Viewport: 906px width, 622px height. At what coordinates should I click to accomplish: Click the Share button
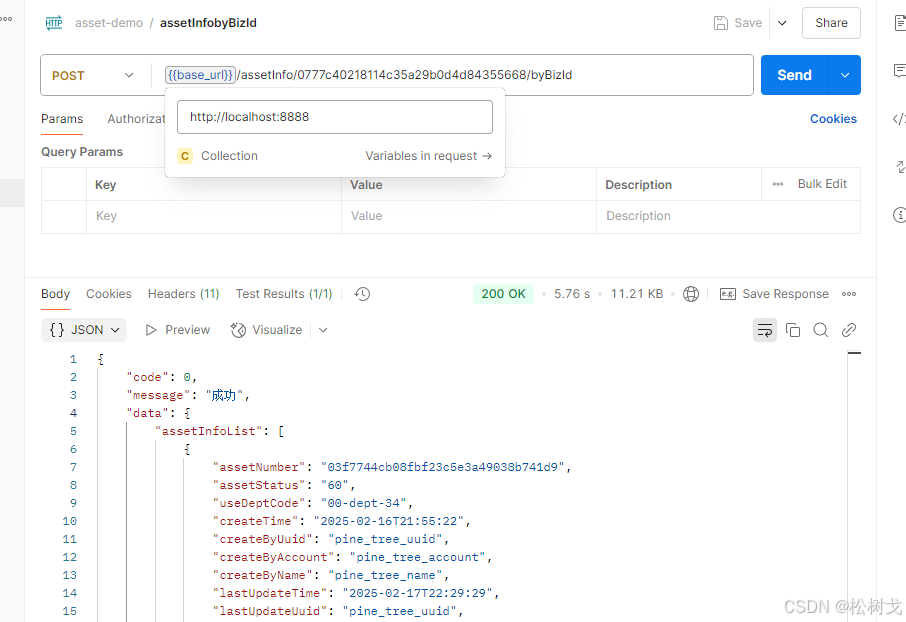[x=831, y=23]
